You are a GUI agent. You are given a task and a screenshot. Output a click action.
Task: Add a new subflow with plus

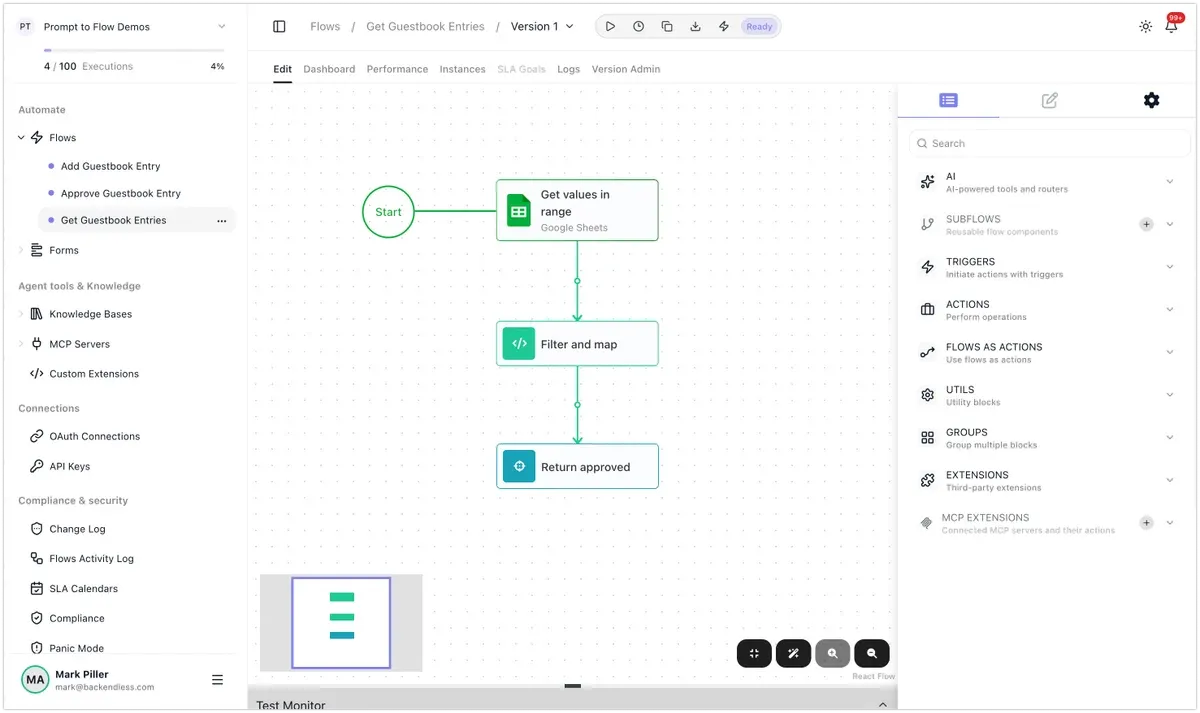[1146, 224]
